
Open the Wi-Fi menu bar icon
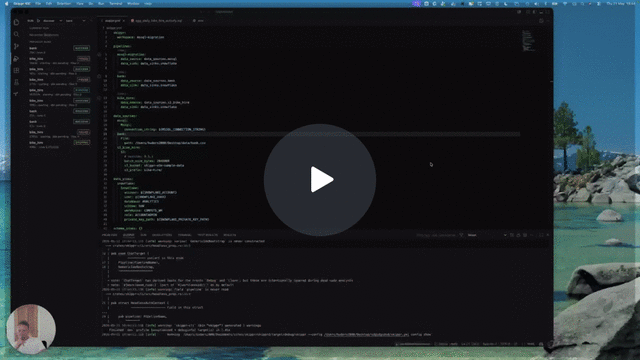pos(565,4)
